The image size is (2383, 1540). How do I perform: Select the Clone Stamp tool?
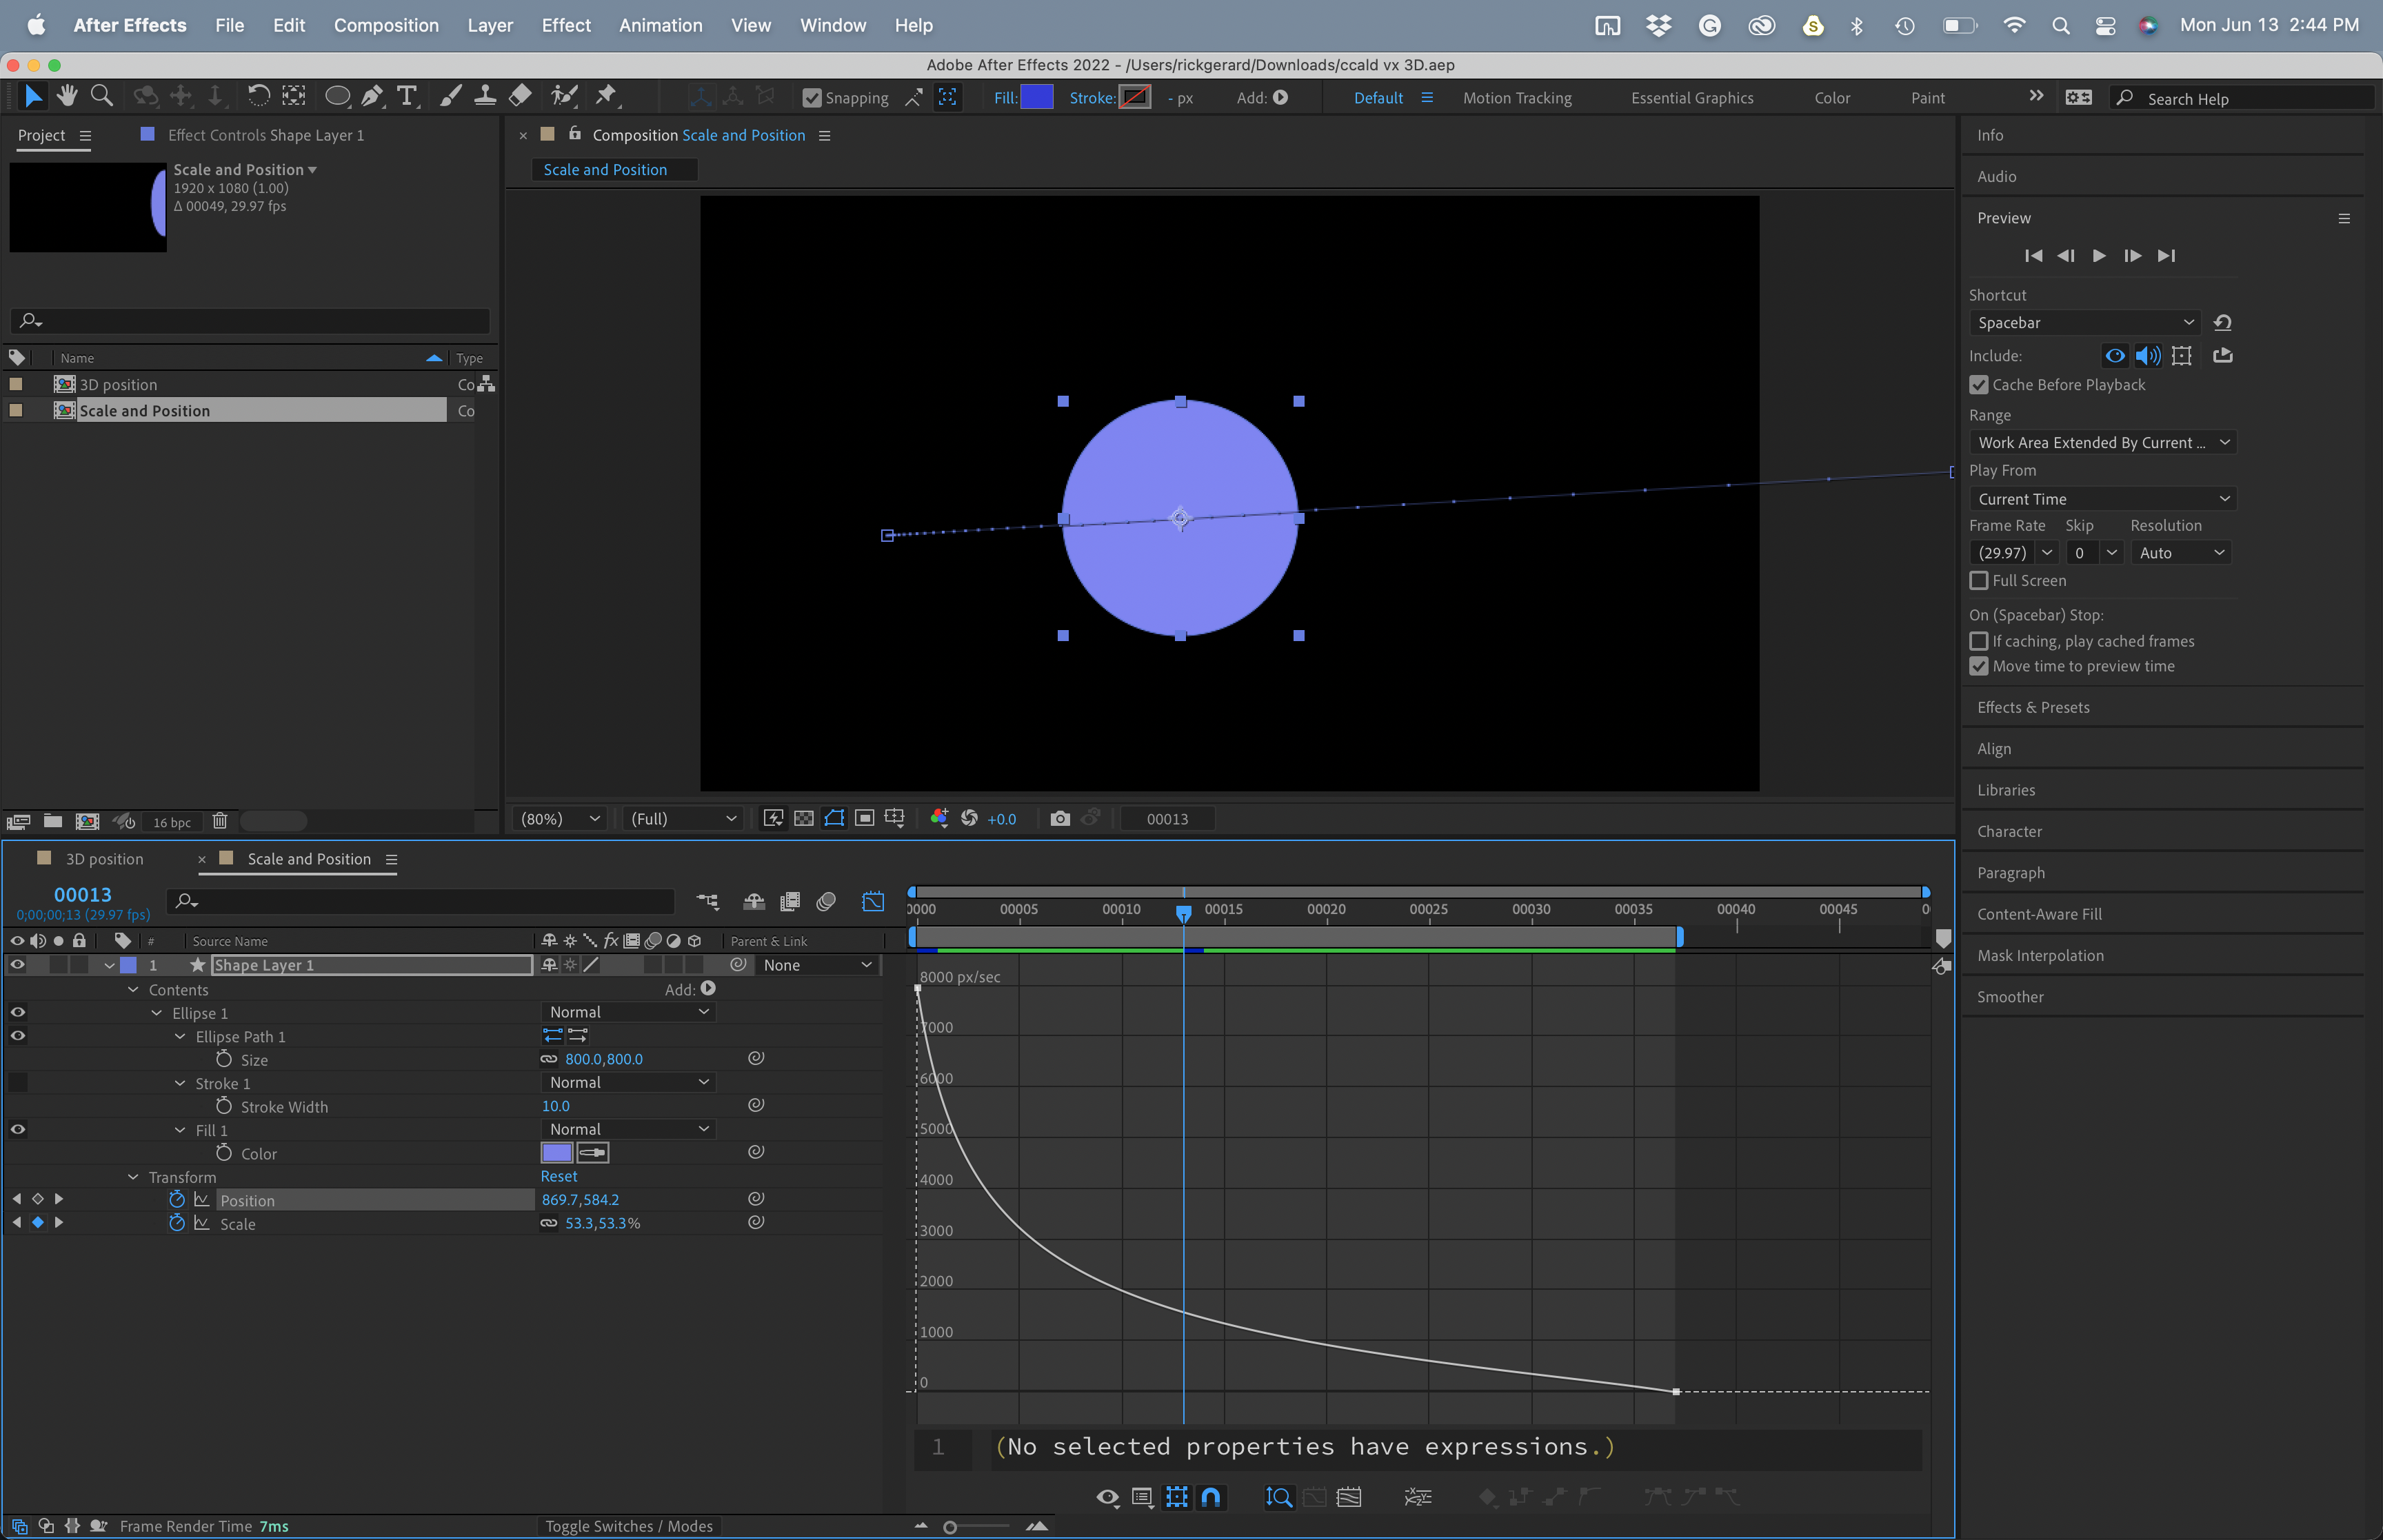(485, 95)
